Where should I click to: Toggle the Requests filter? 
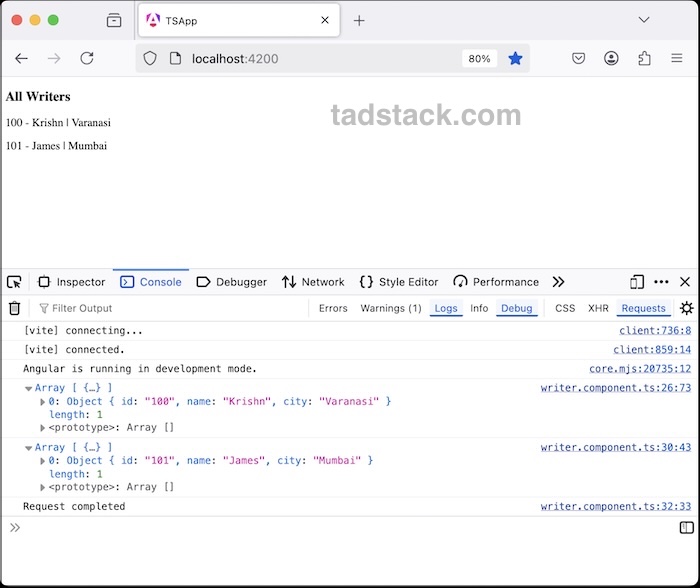tap(643, 308)
